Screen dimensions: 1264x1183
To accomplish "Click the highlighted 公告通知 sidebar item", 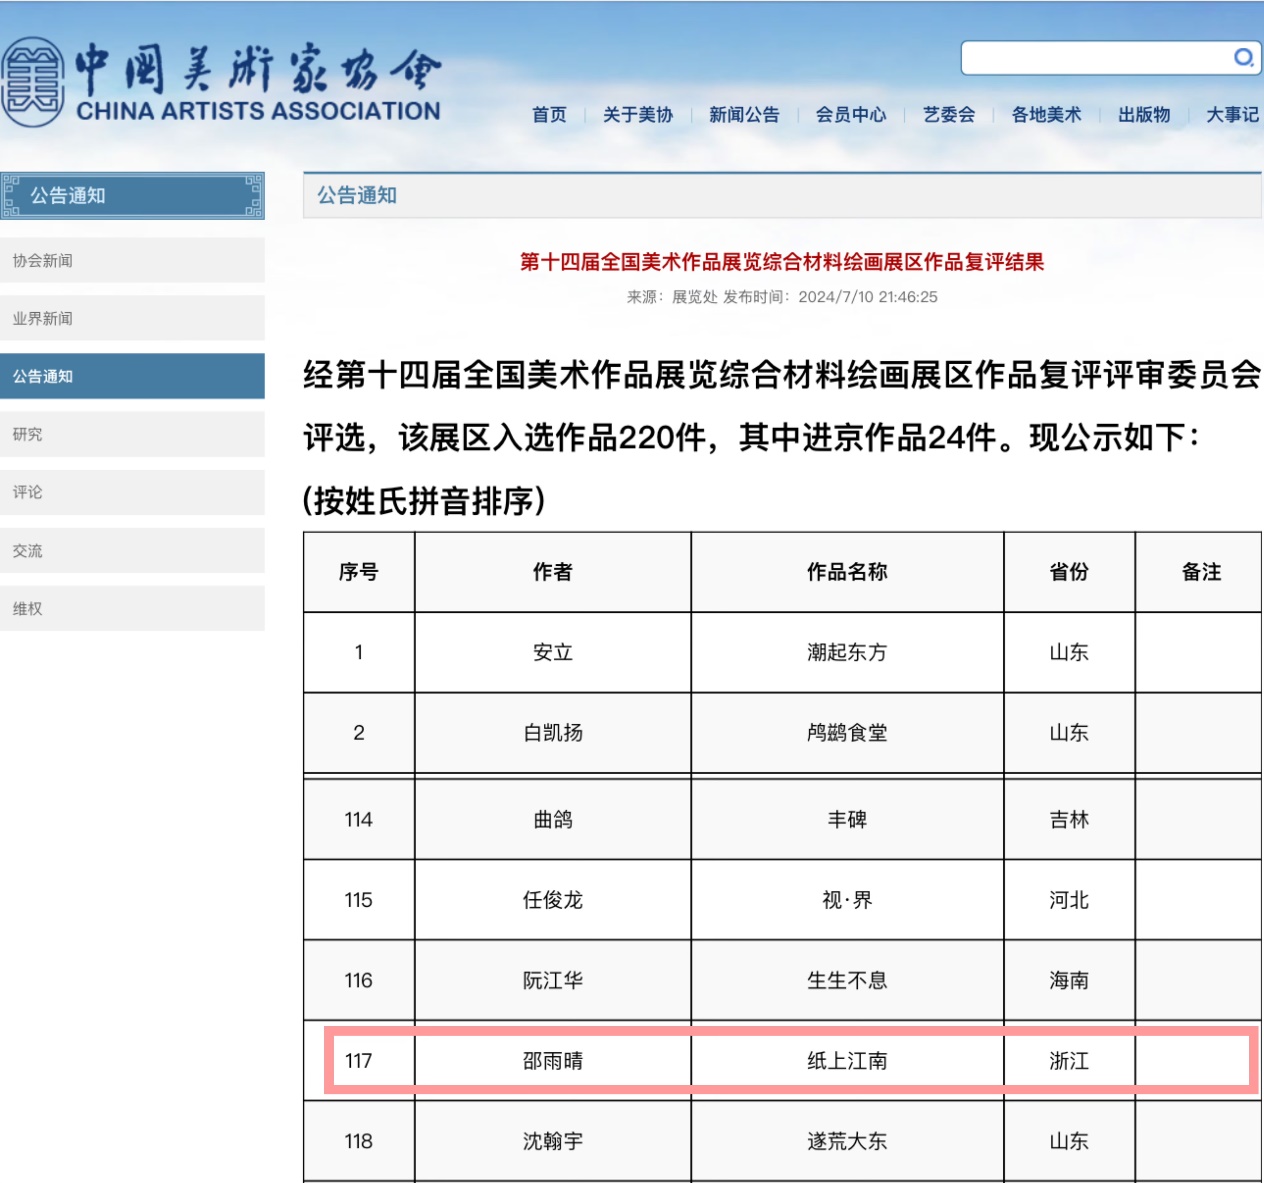I will (43, 377).
